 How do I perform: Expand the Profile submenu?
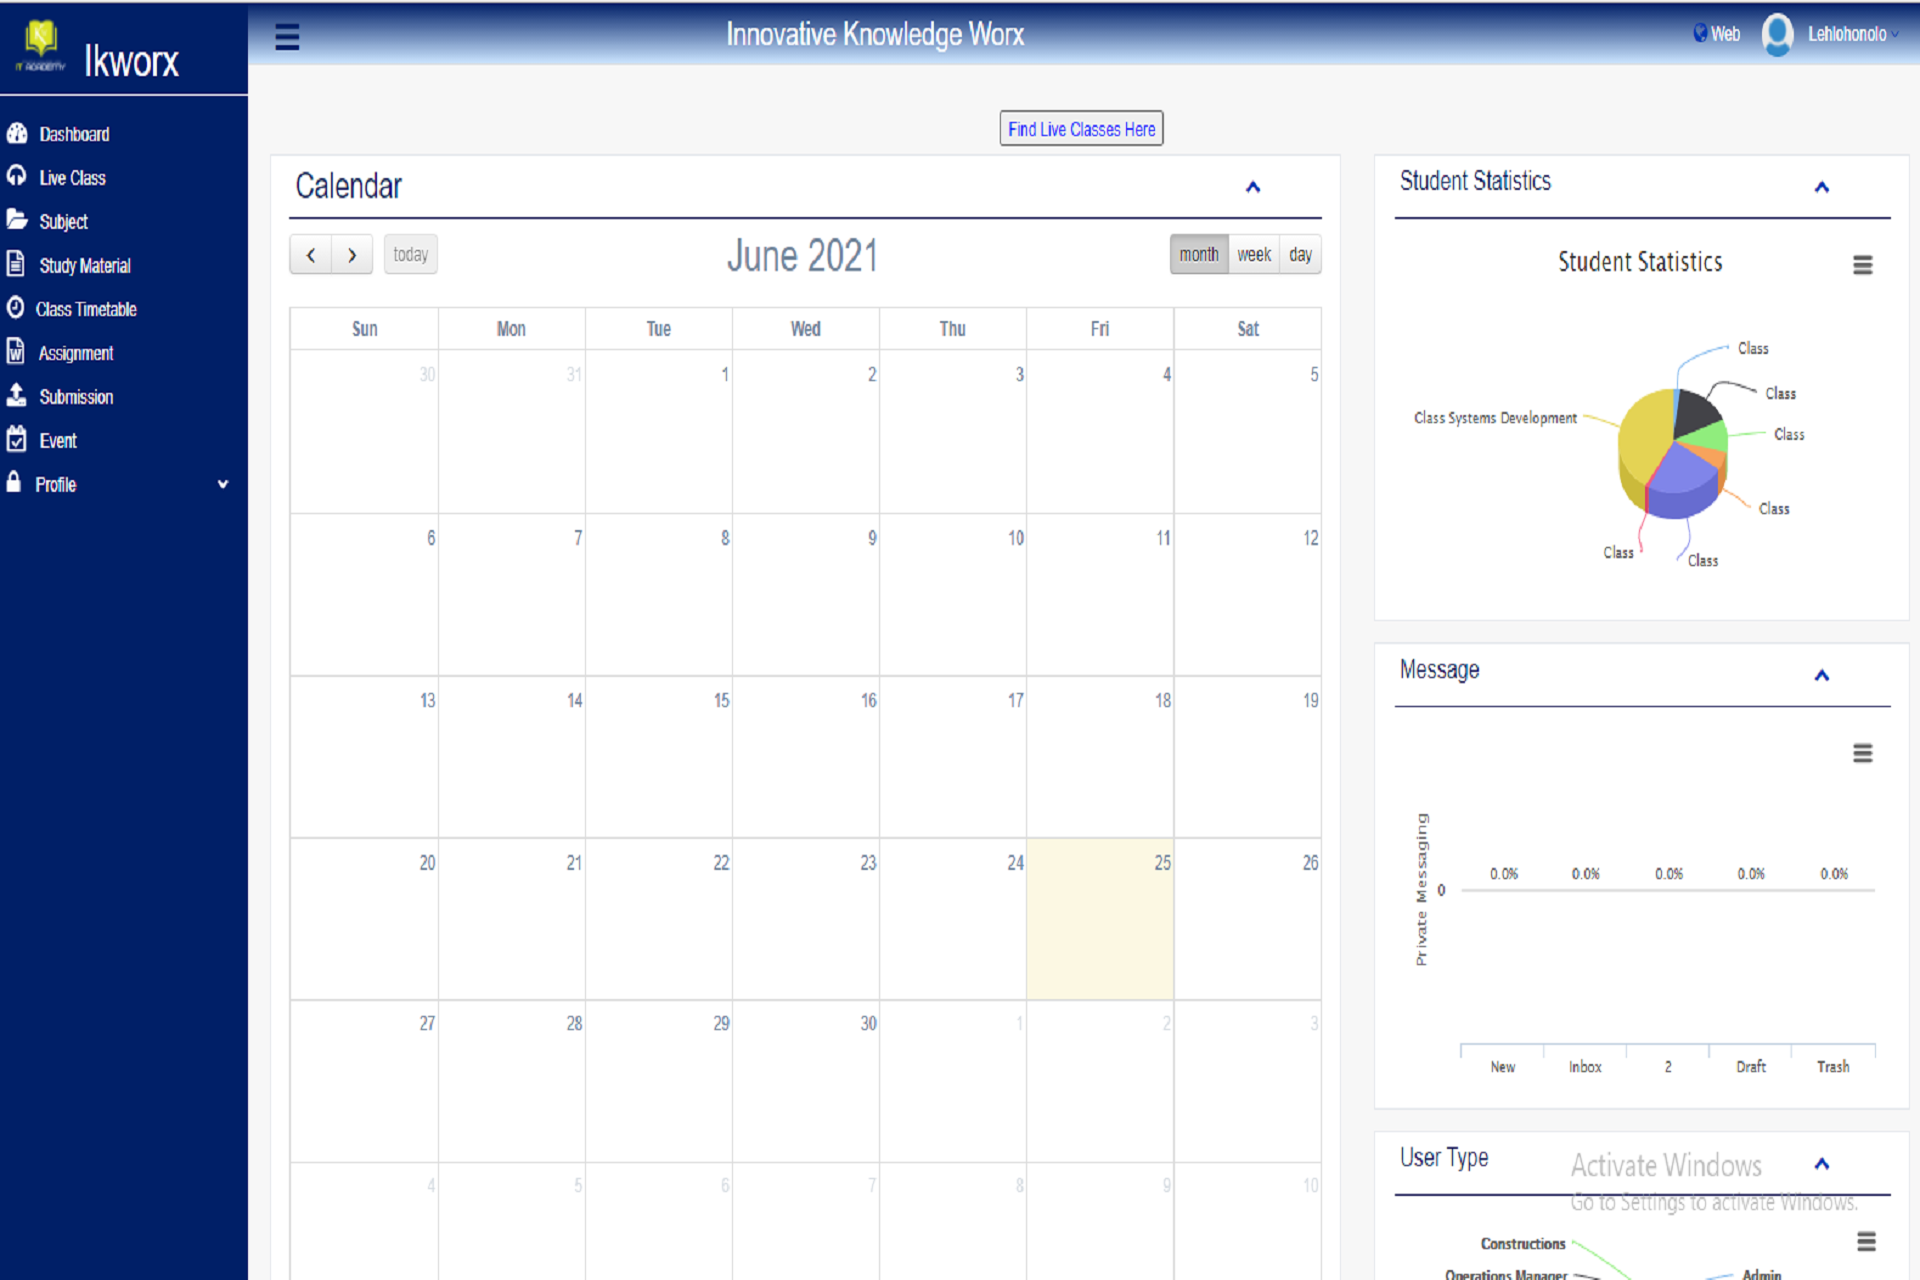[x=223, y=484]
